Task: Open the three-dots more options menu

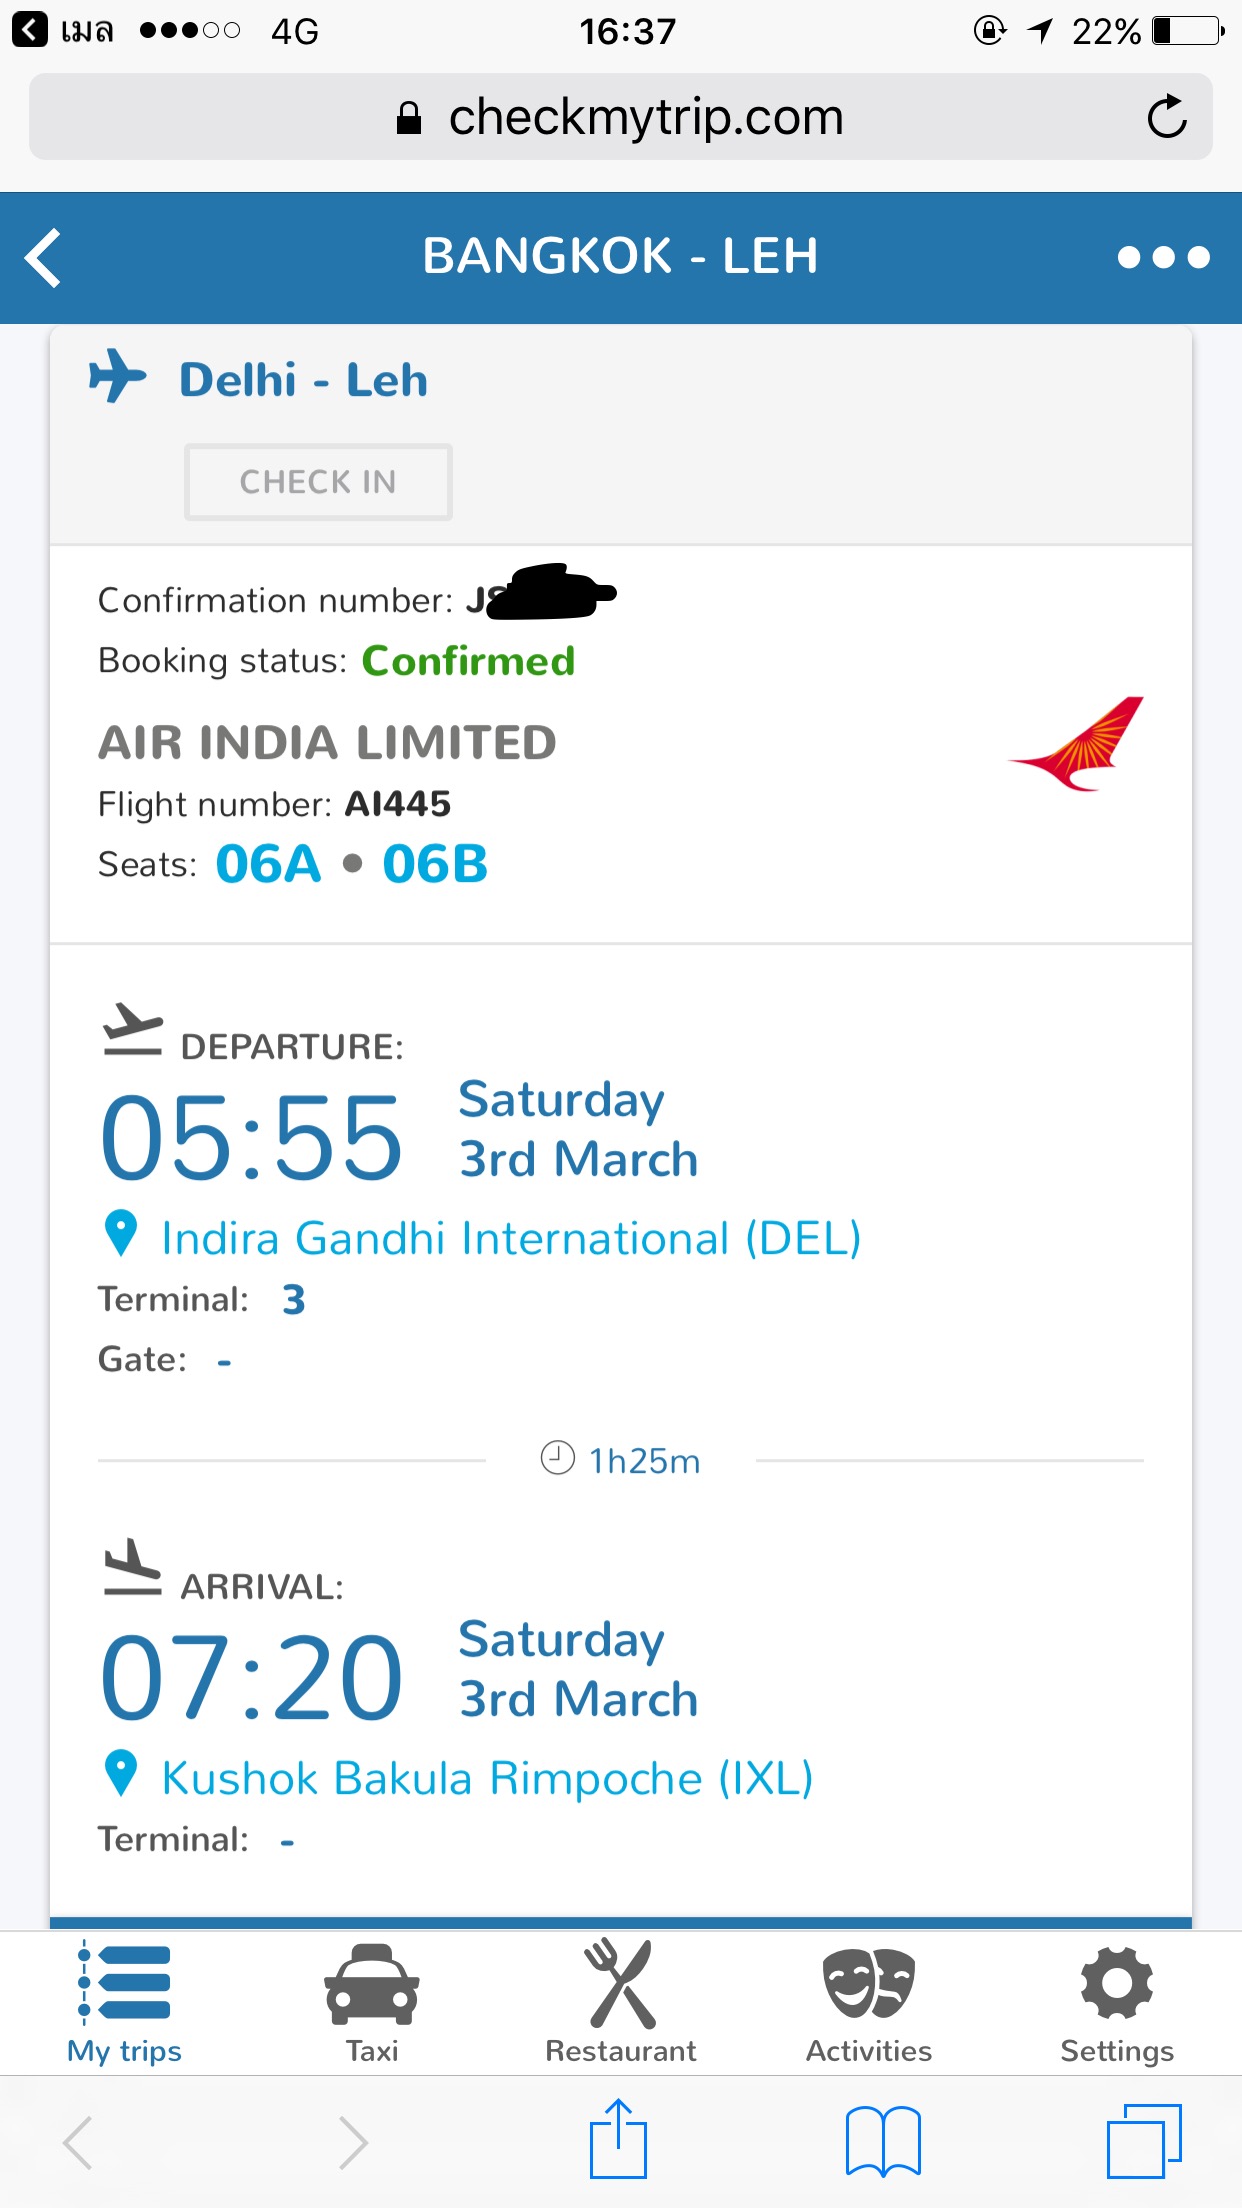Action: (1163, 258)
